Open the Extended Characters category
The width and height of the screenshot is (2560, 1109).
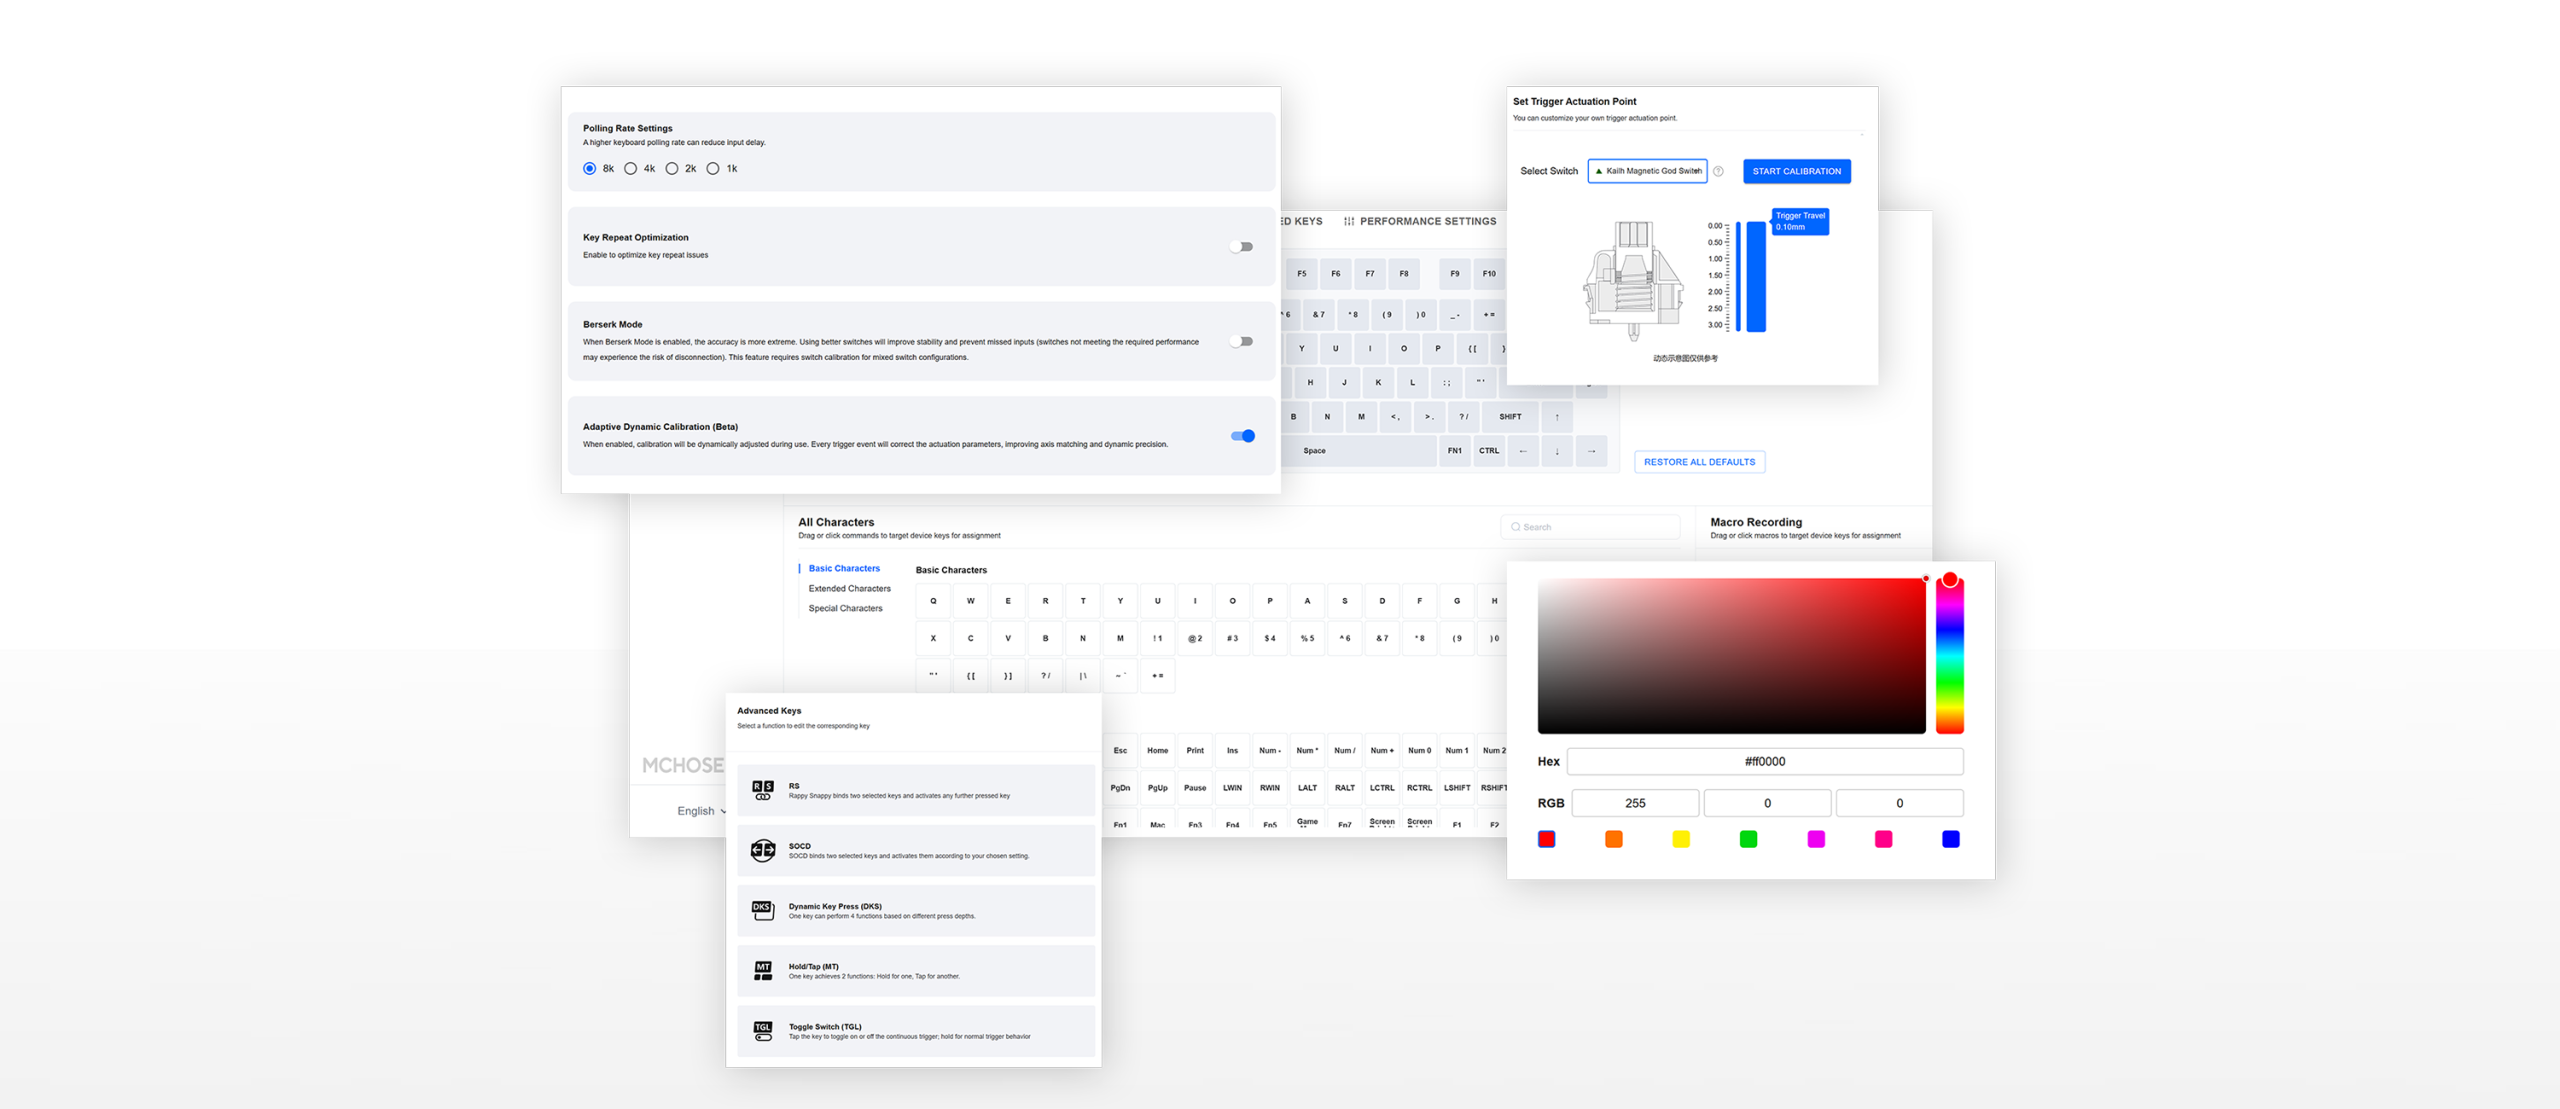(x=849, y=589)
